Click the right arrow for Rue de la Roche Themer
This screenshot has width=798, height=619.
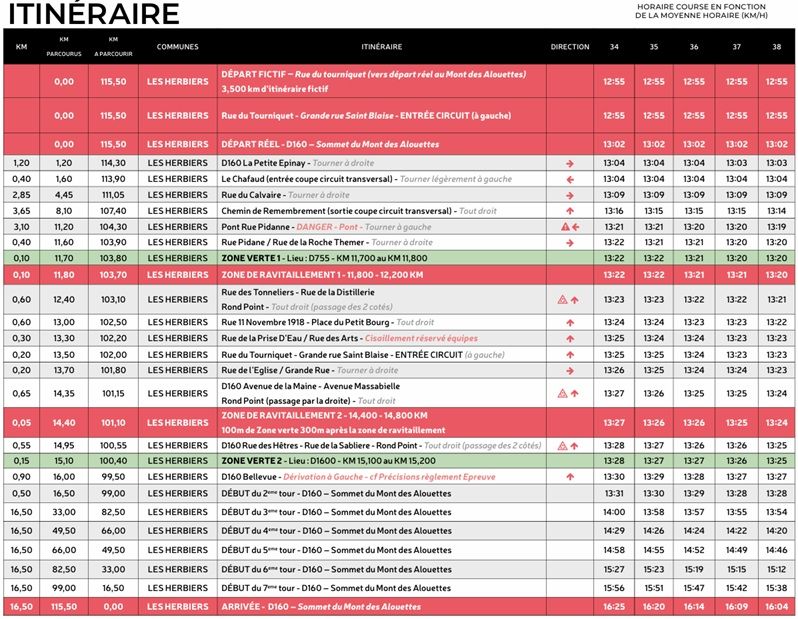569,243
